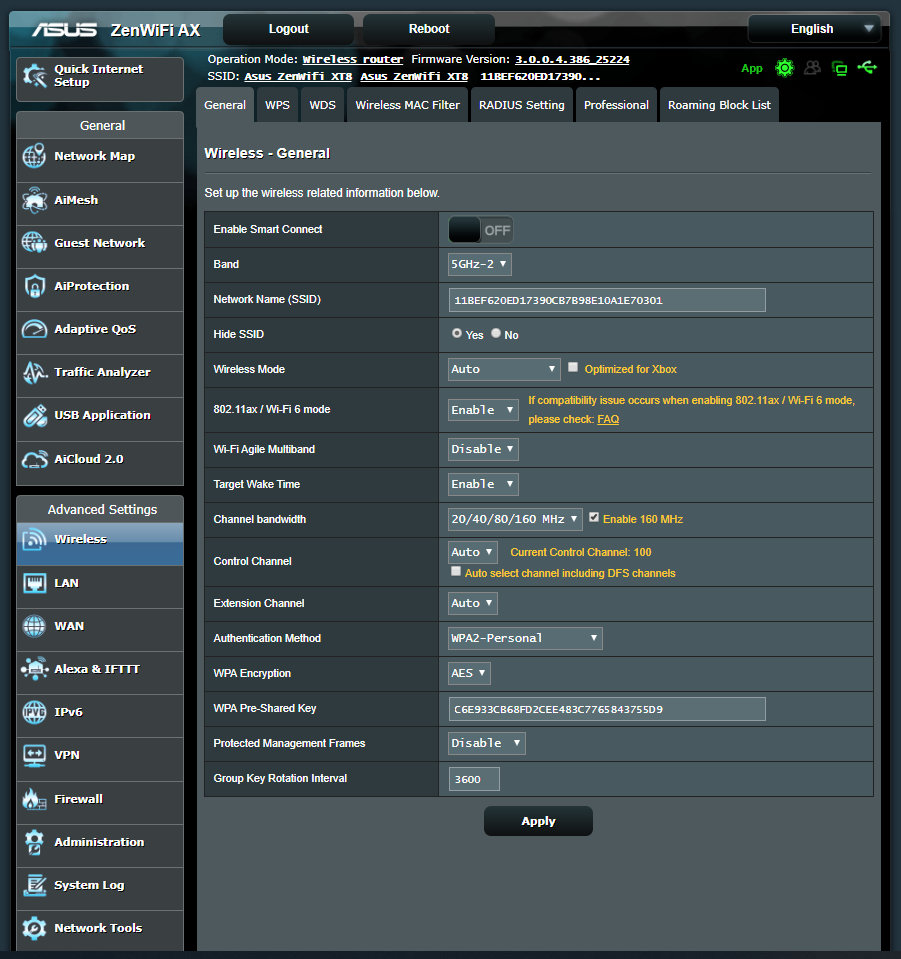
Task: Click the WPA Pre-Shared Key input field
Action: point(607,709)
